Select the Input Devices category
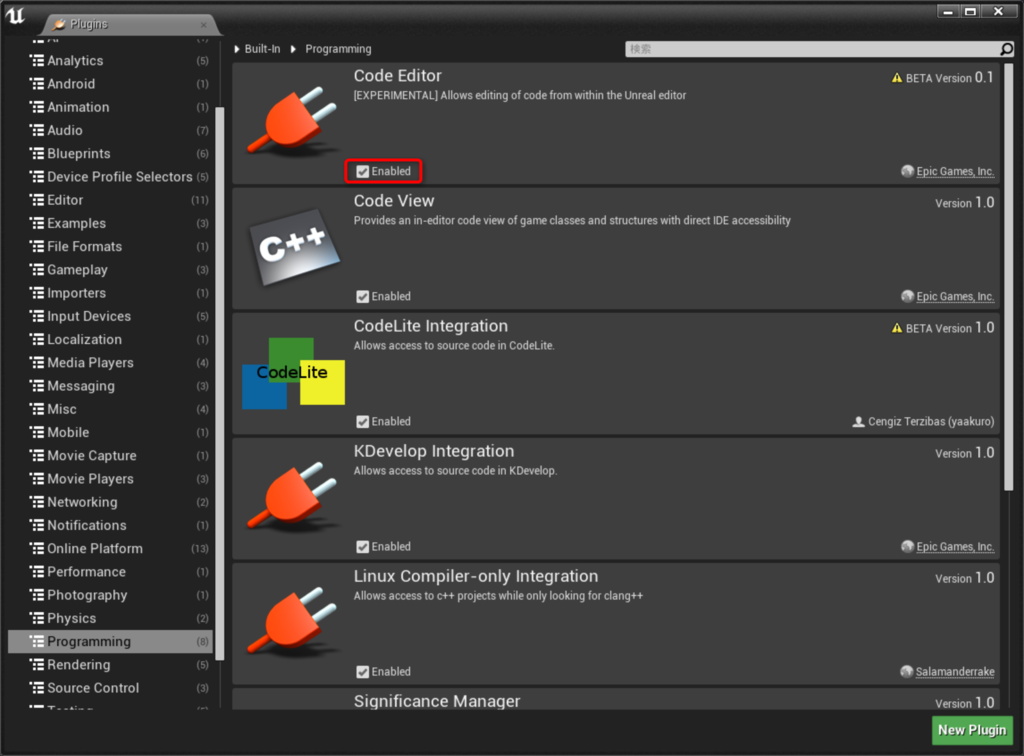Screen dimensions: 1024x756 (x=110, y=316)
